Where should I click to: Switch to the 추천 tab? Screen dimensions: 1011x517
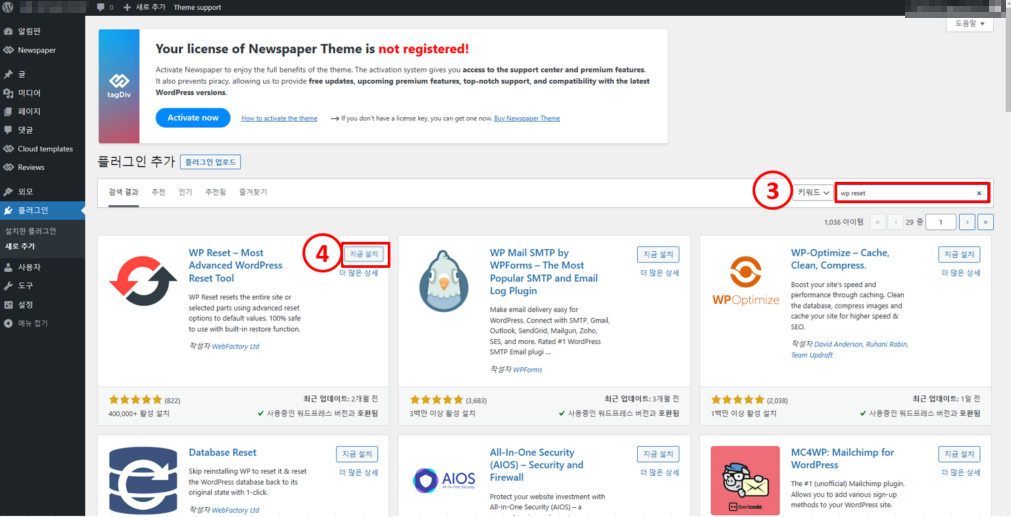pyautogui.click(x=159, y=192)
